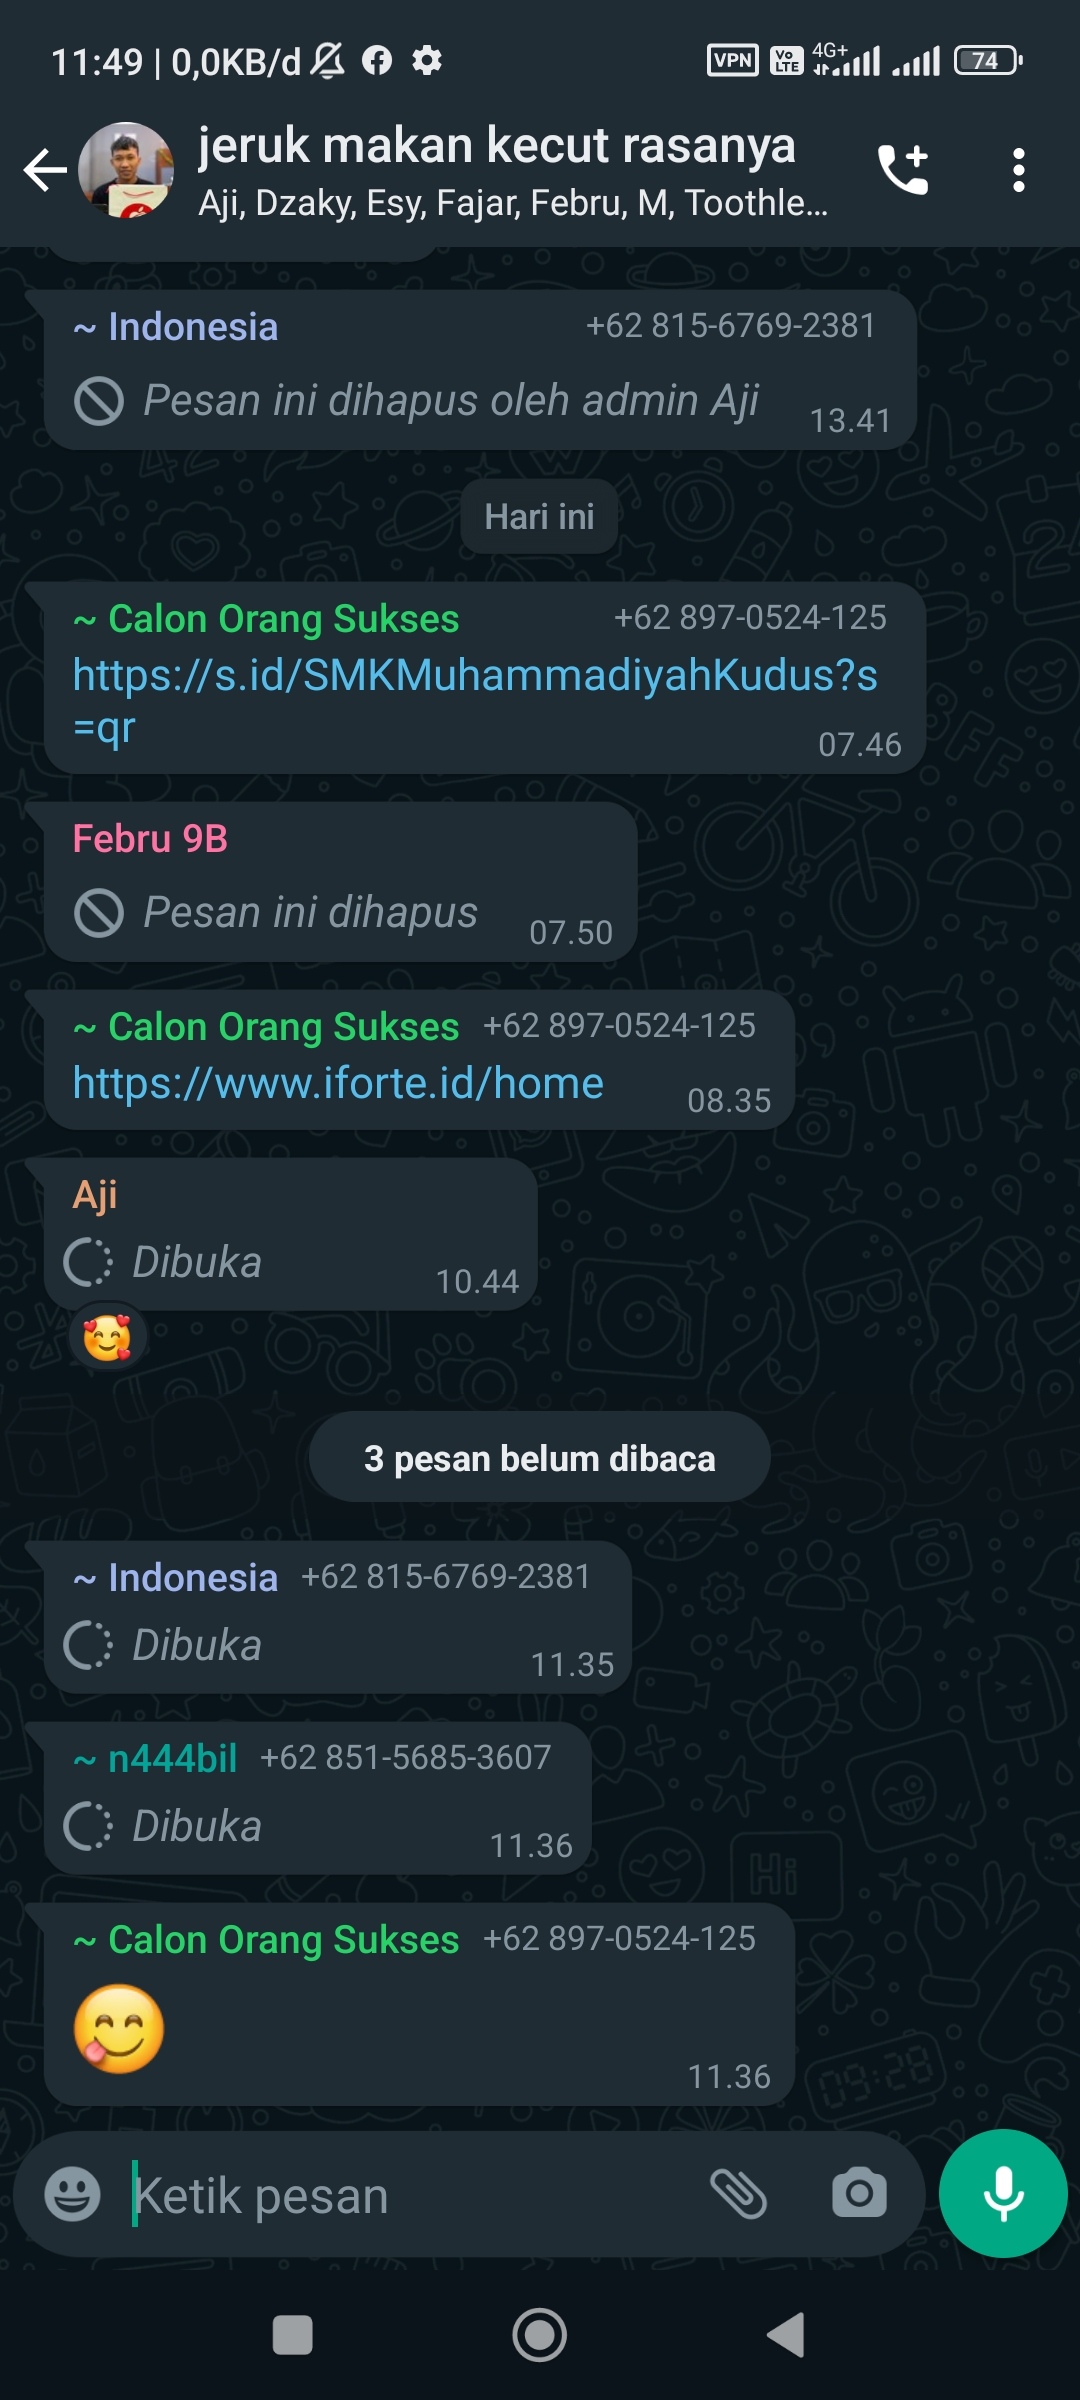The image size is (1080, 2400).
Task: Open the group profile picture
Action: click(126, 170)
